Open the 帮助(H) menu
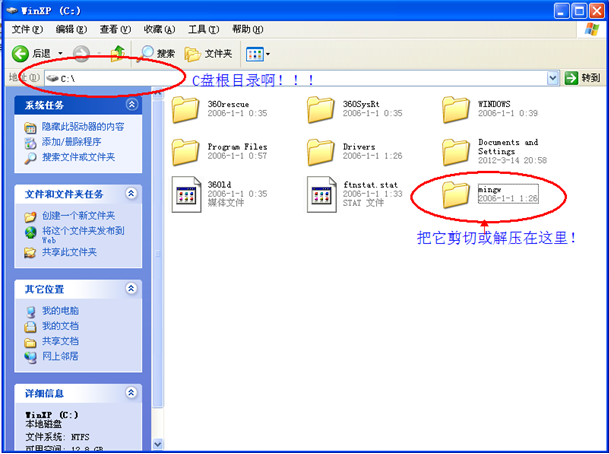This screenshot has width=609, height=454. 247,30
